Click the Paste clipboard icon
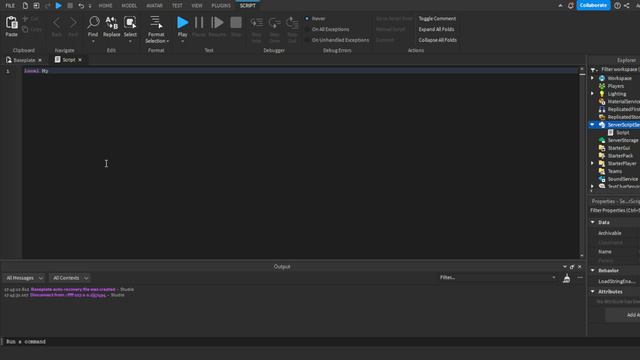This screenshot has width=640, height=360. point(11,23)
